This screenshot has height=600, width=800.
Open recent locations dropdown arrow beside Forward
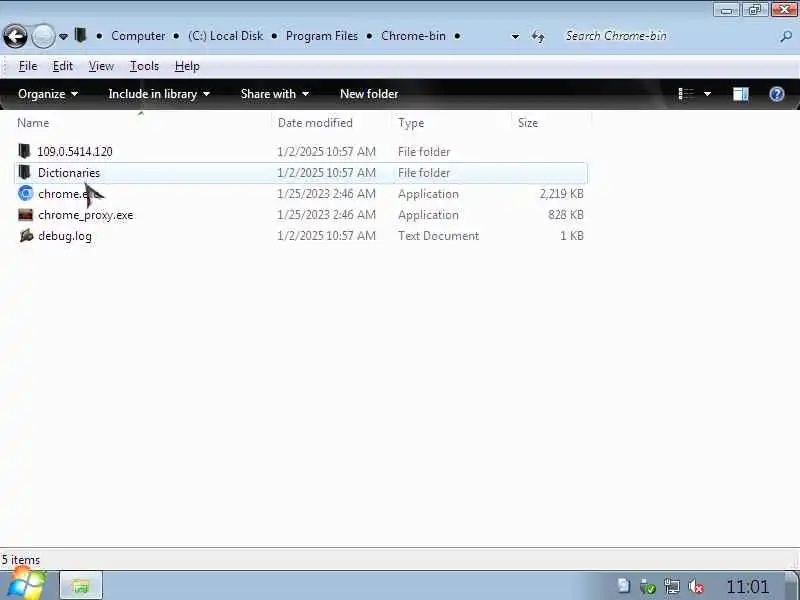tap(63, 37)
